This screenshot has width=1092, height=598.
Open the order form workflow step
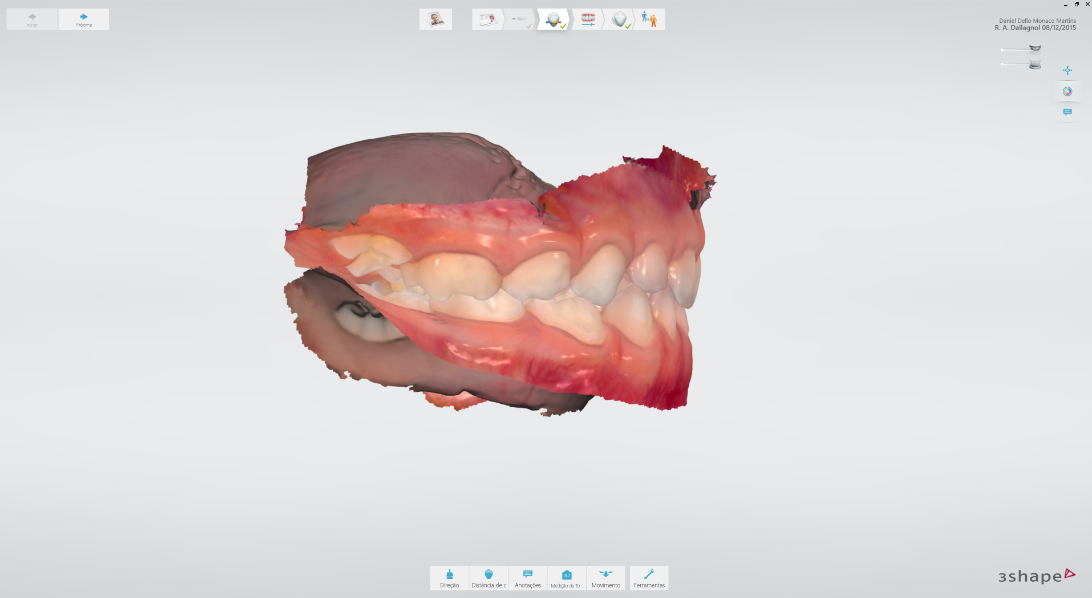(x=488, y=19)
